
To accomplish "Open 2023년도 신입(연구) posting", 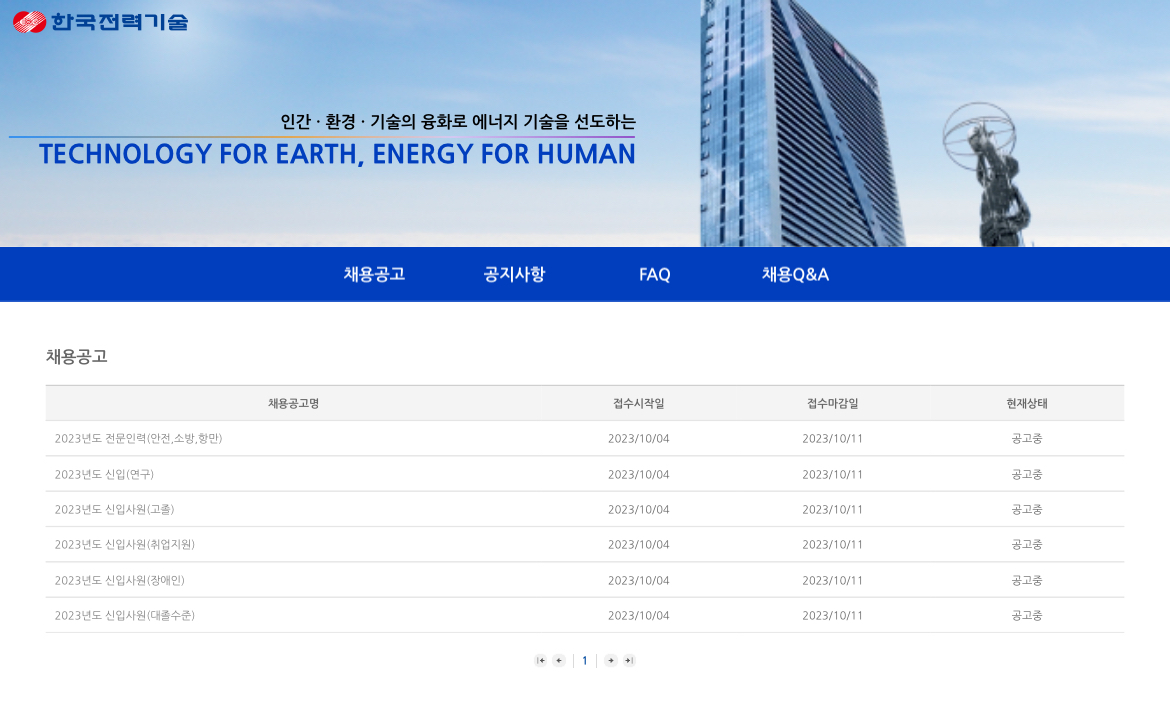I will [x=104, y=474].
